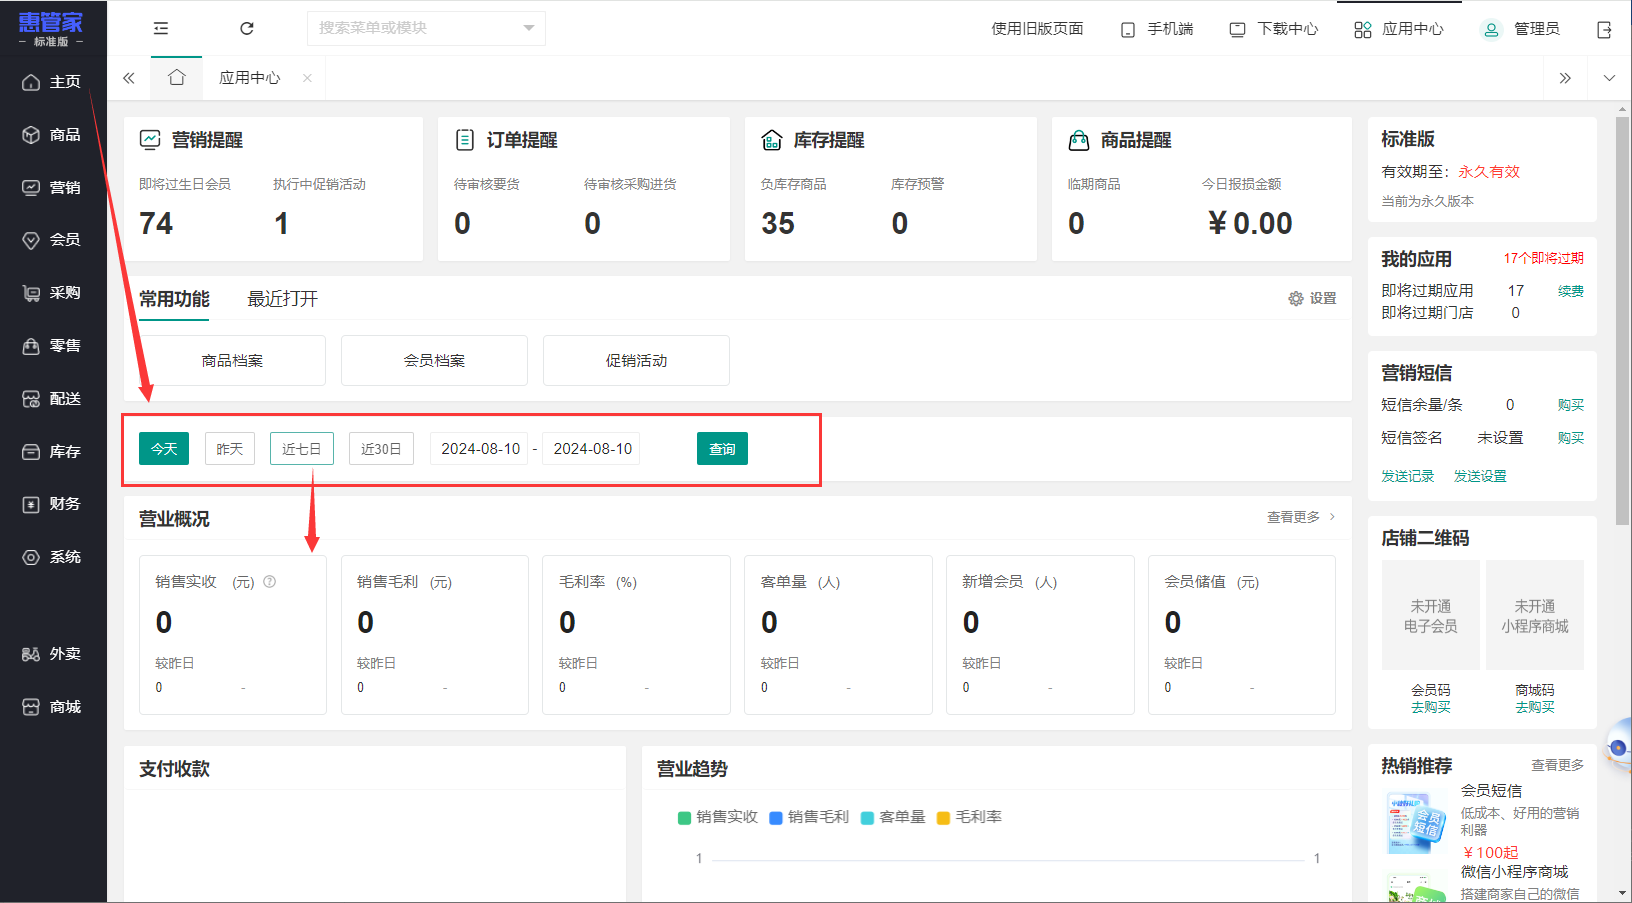Open 促销活动 shortcut

coord(636,360)
